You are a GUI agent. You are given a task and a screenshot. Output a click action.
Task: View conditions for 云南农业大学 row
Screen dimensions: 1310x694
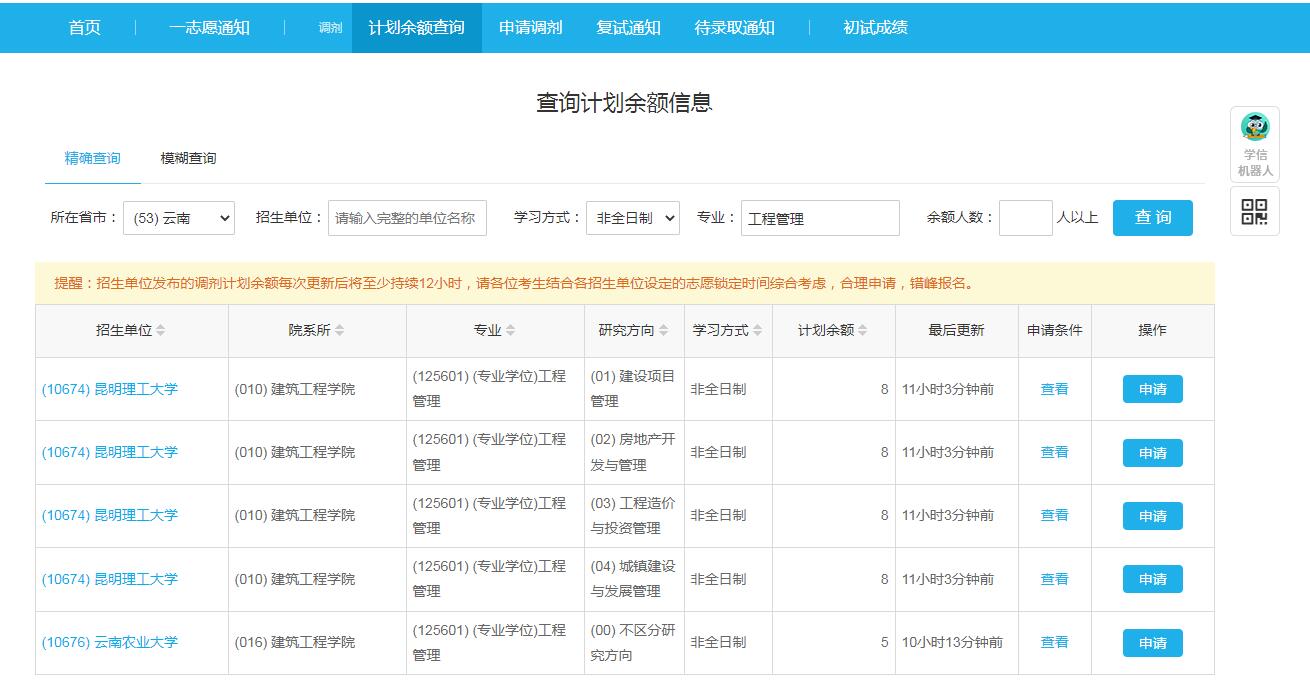(1055, 642)
